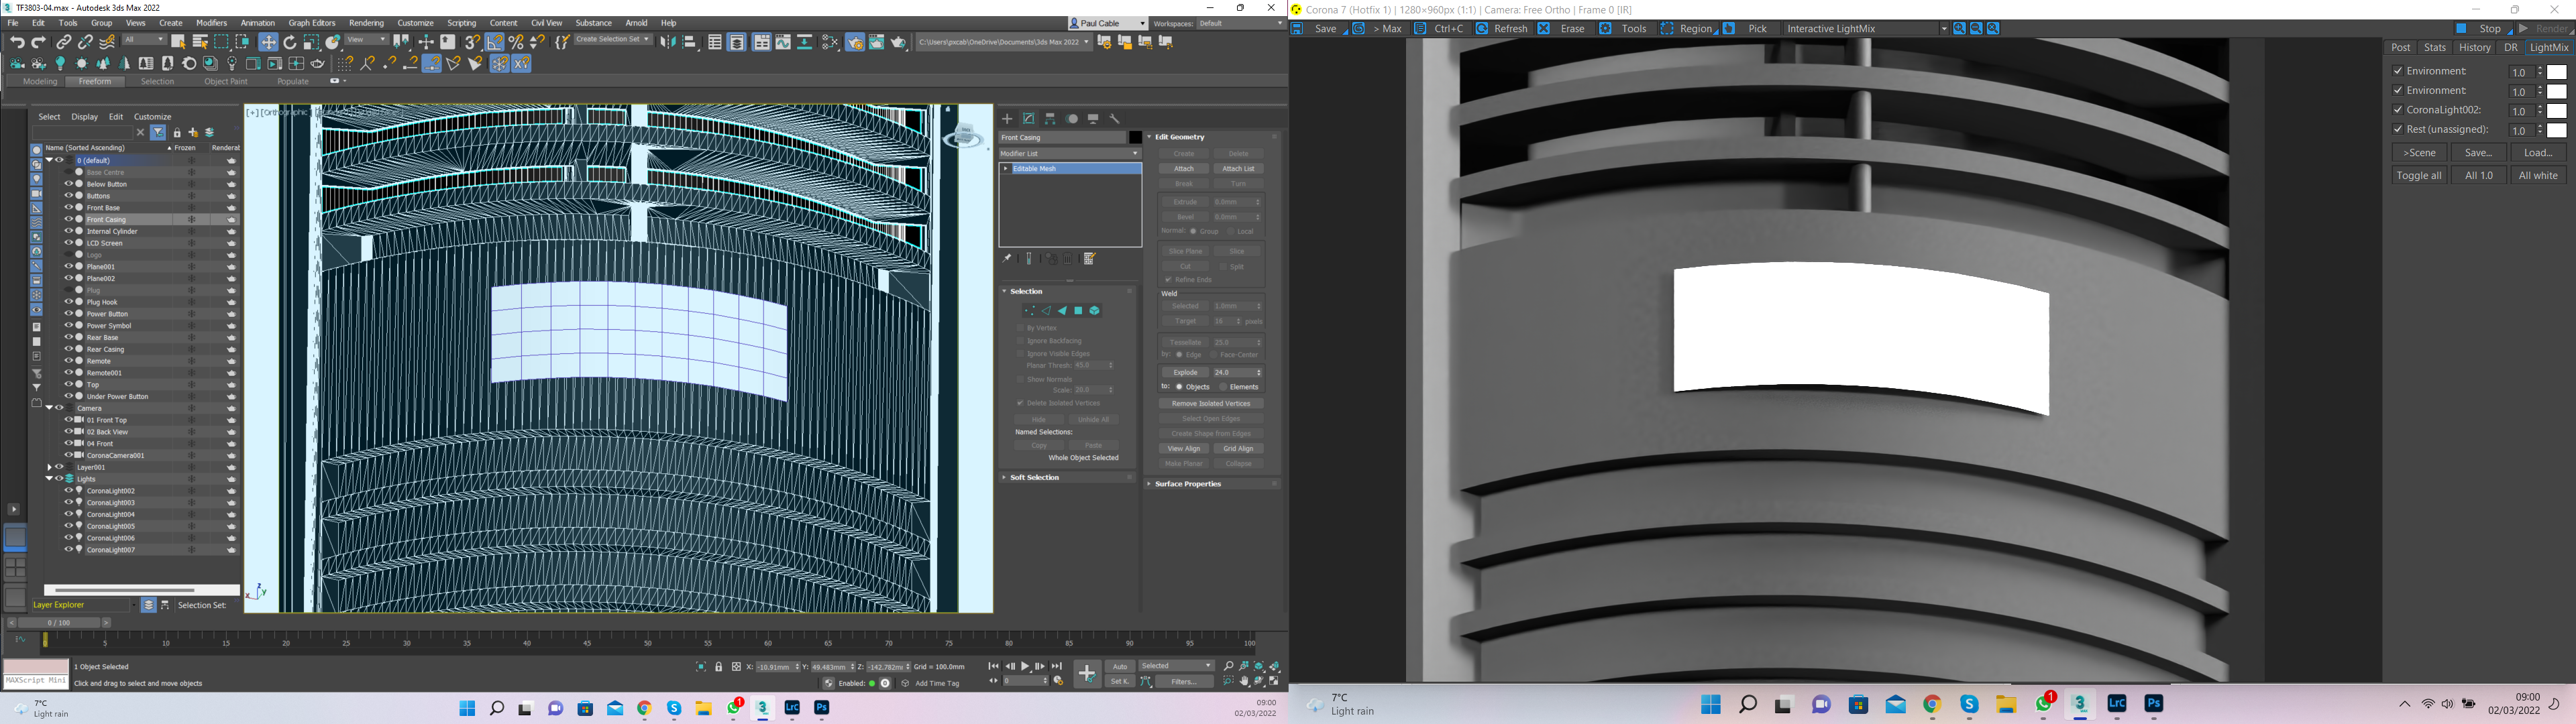The image size is (2576, 724).
Task: Collapse the Lights group in Scene Explorer
Action: (x=49, y=478)
